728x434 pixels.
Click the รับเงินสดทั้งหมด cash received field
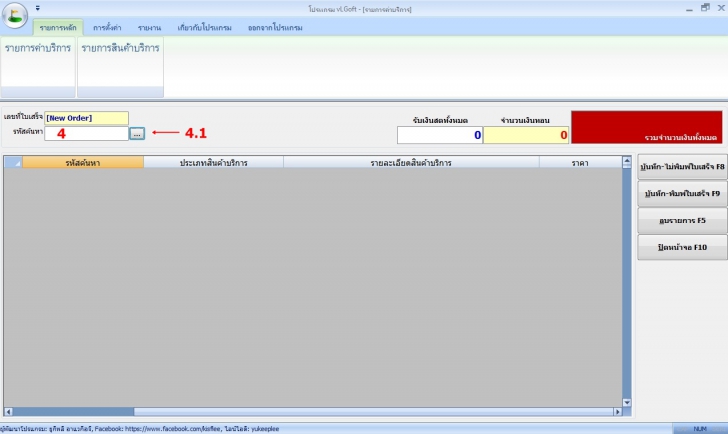[x=440, y=135]
